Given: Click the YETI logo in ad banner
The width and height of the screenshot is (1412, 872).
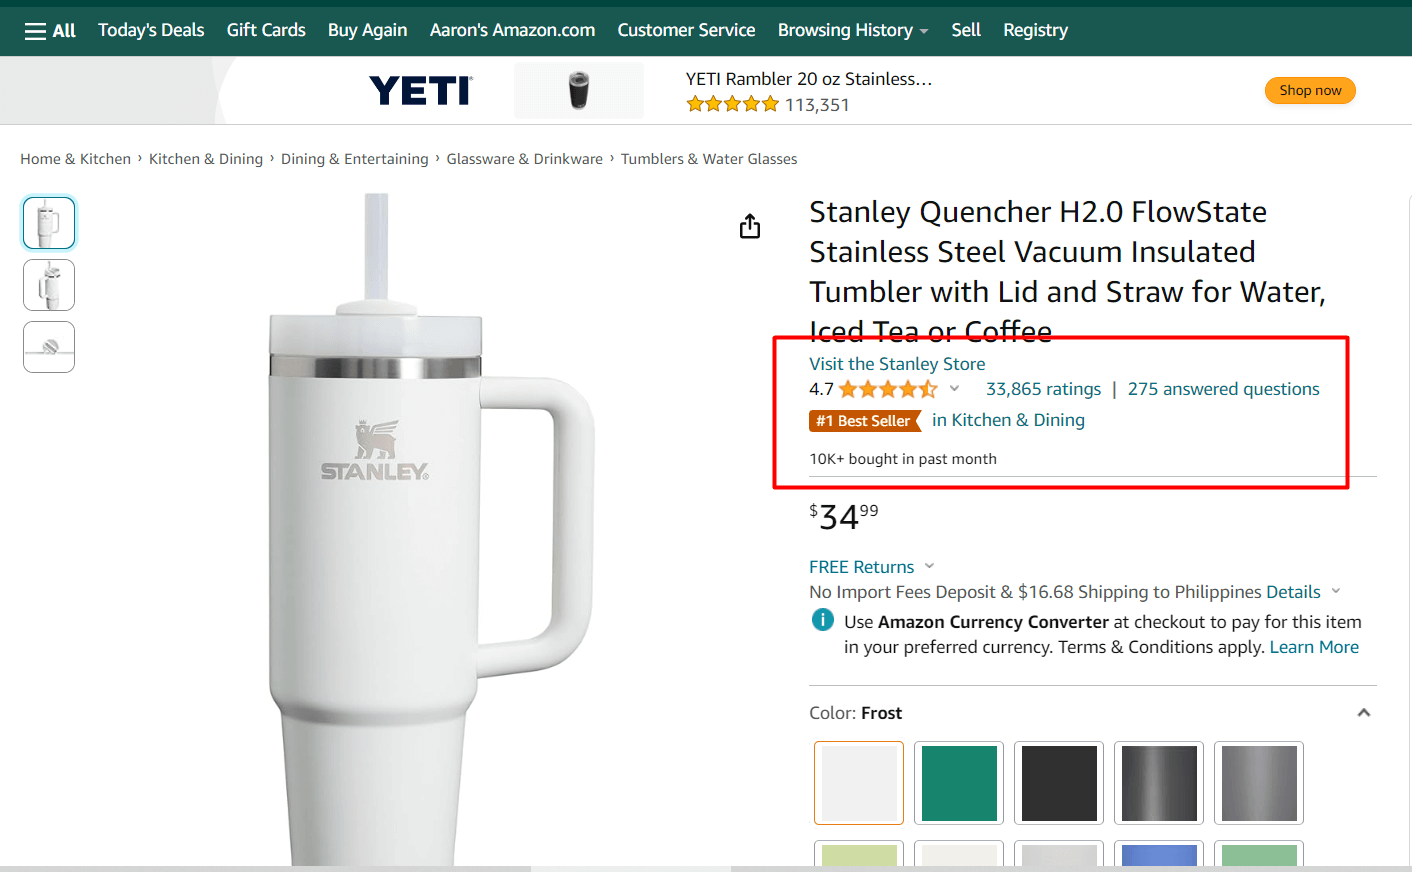Looking at the screenshot, I should click(x=421, y=91).
